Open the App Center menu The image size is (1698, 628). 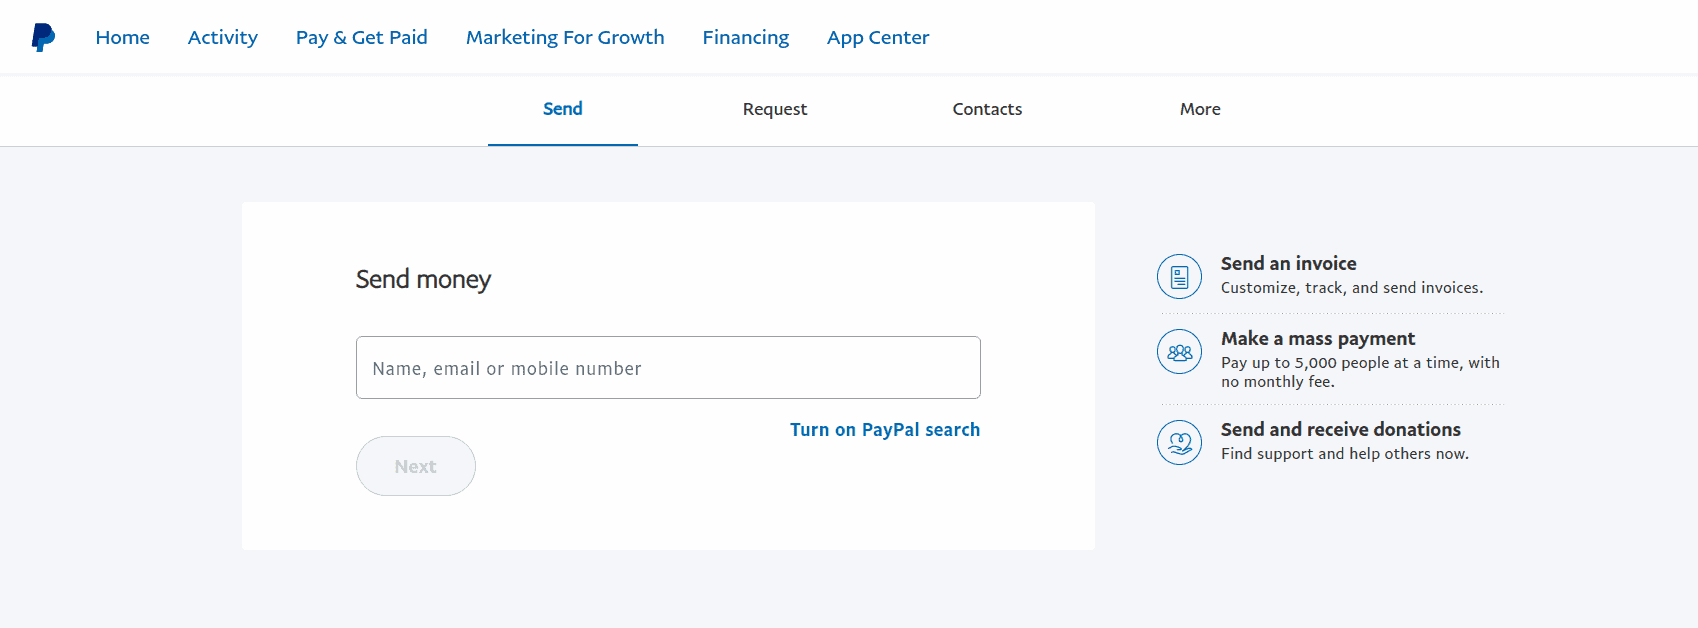(x=878, y=37)
